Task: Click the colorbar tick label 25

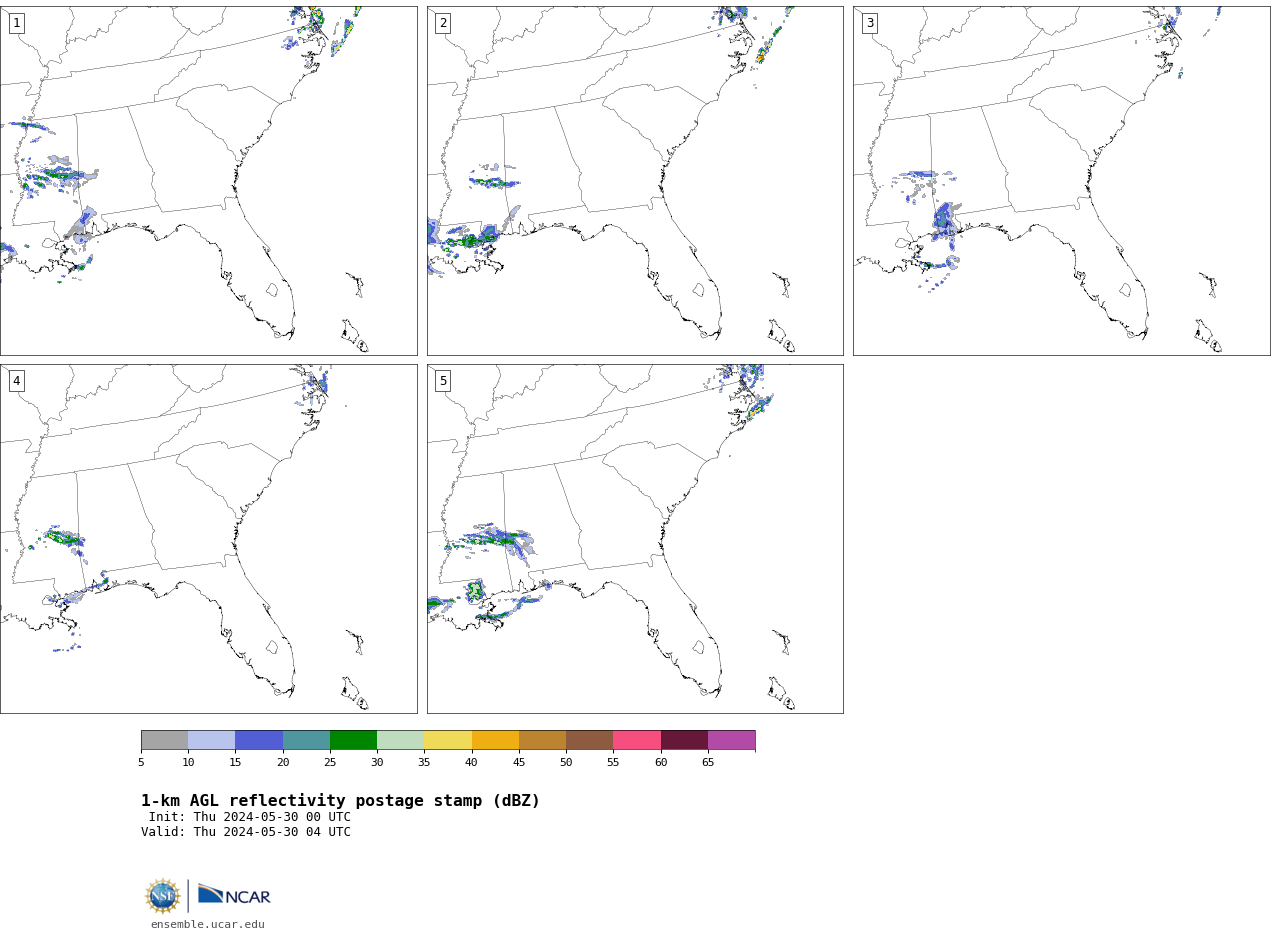Action: click(330, 763)
